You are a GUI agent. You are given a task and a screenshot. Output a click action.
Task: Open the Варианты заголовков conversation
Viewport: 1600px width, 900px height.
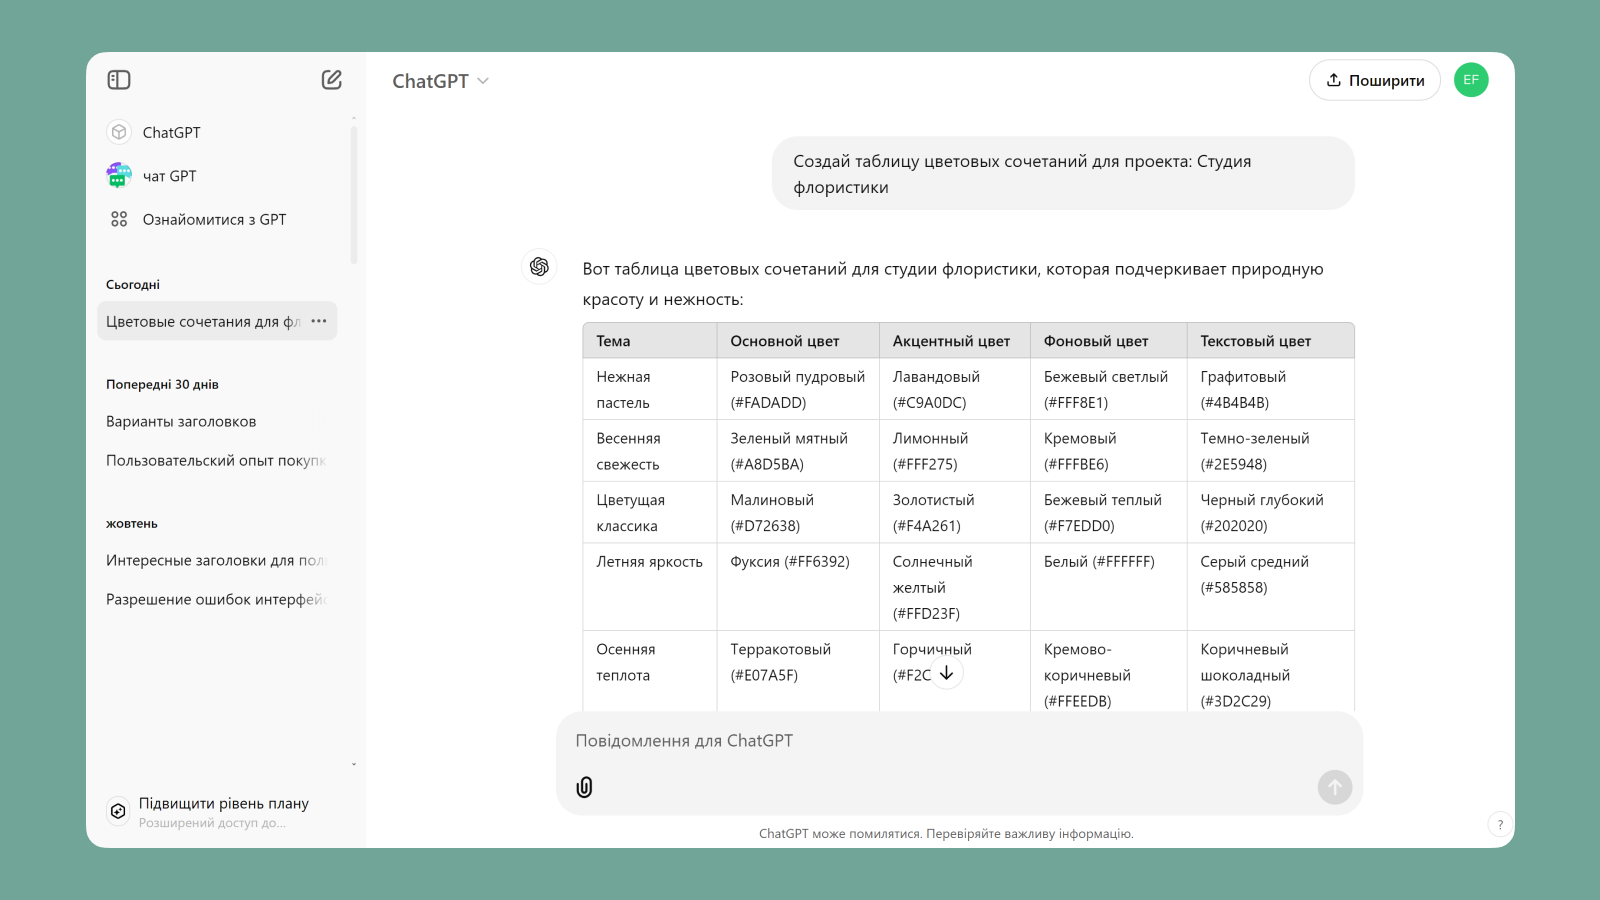click(181, 422)
